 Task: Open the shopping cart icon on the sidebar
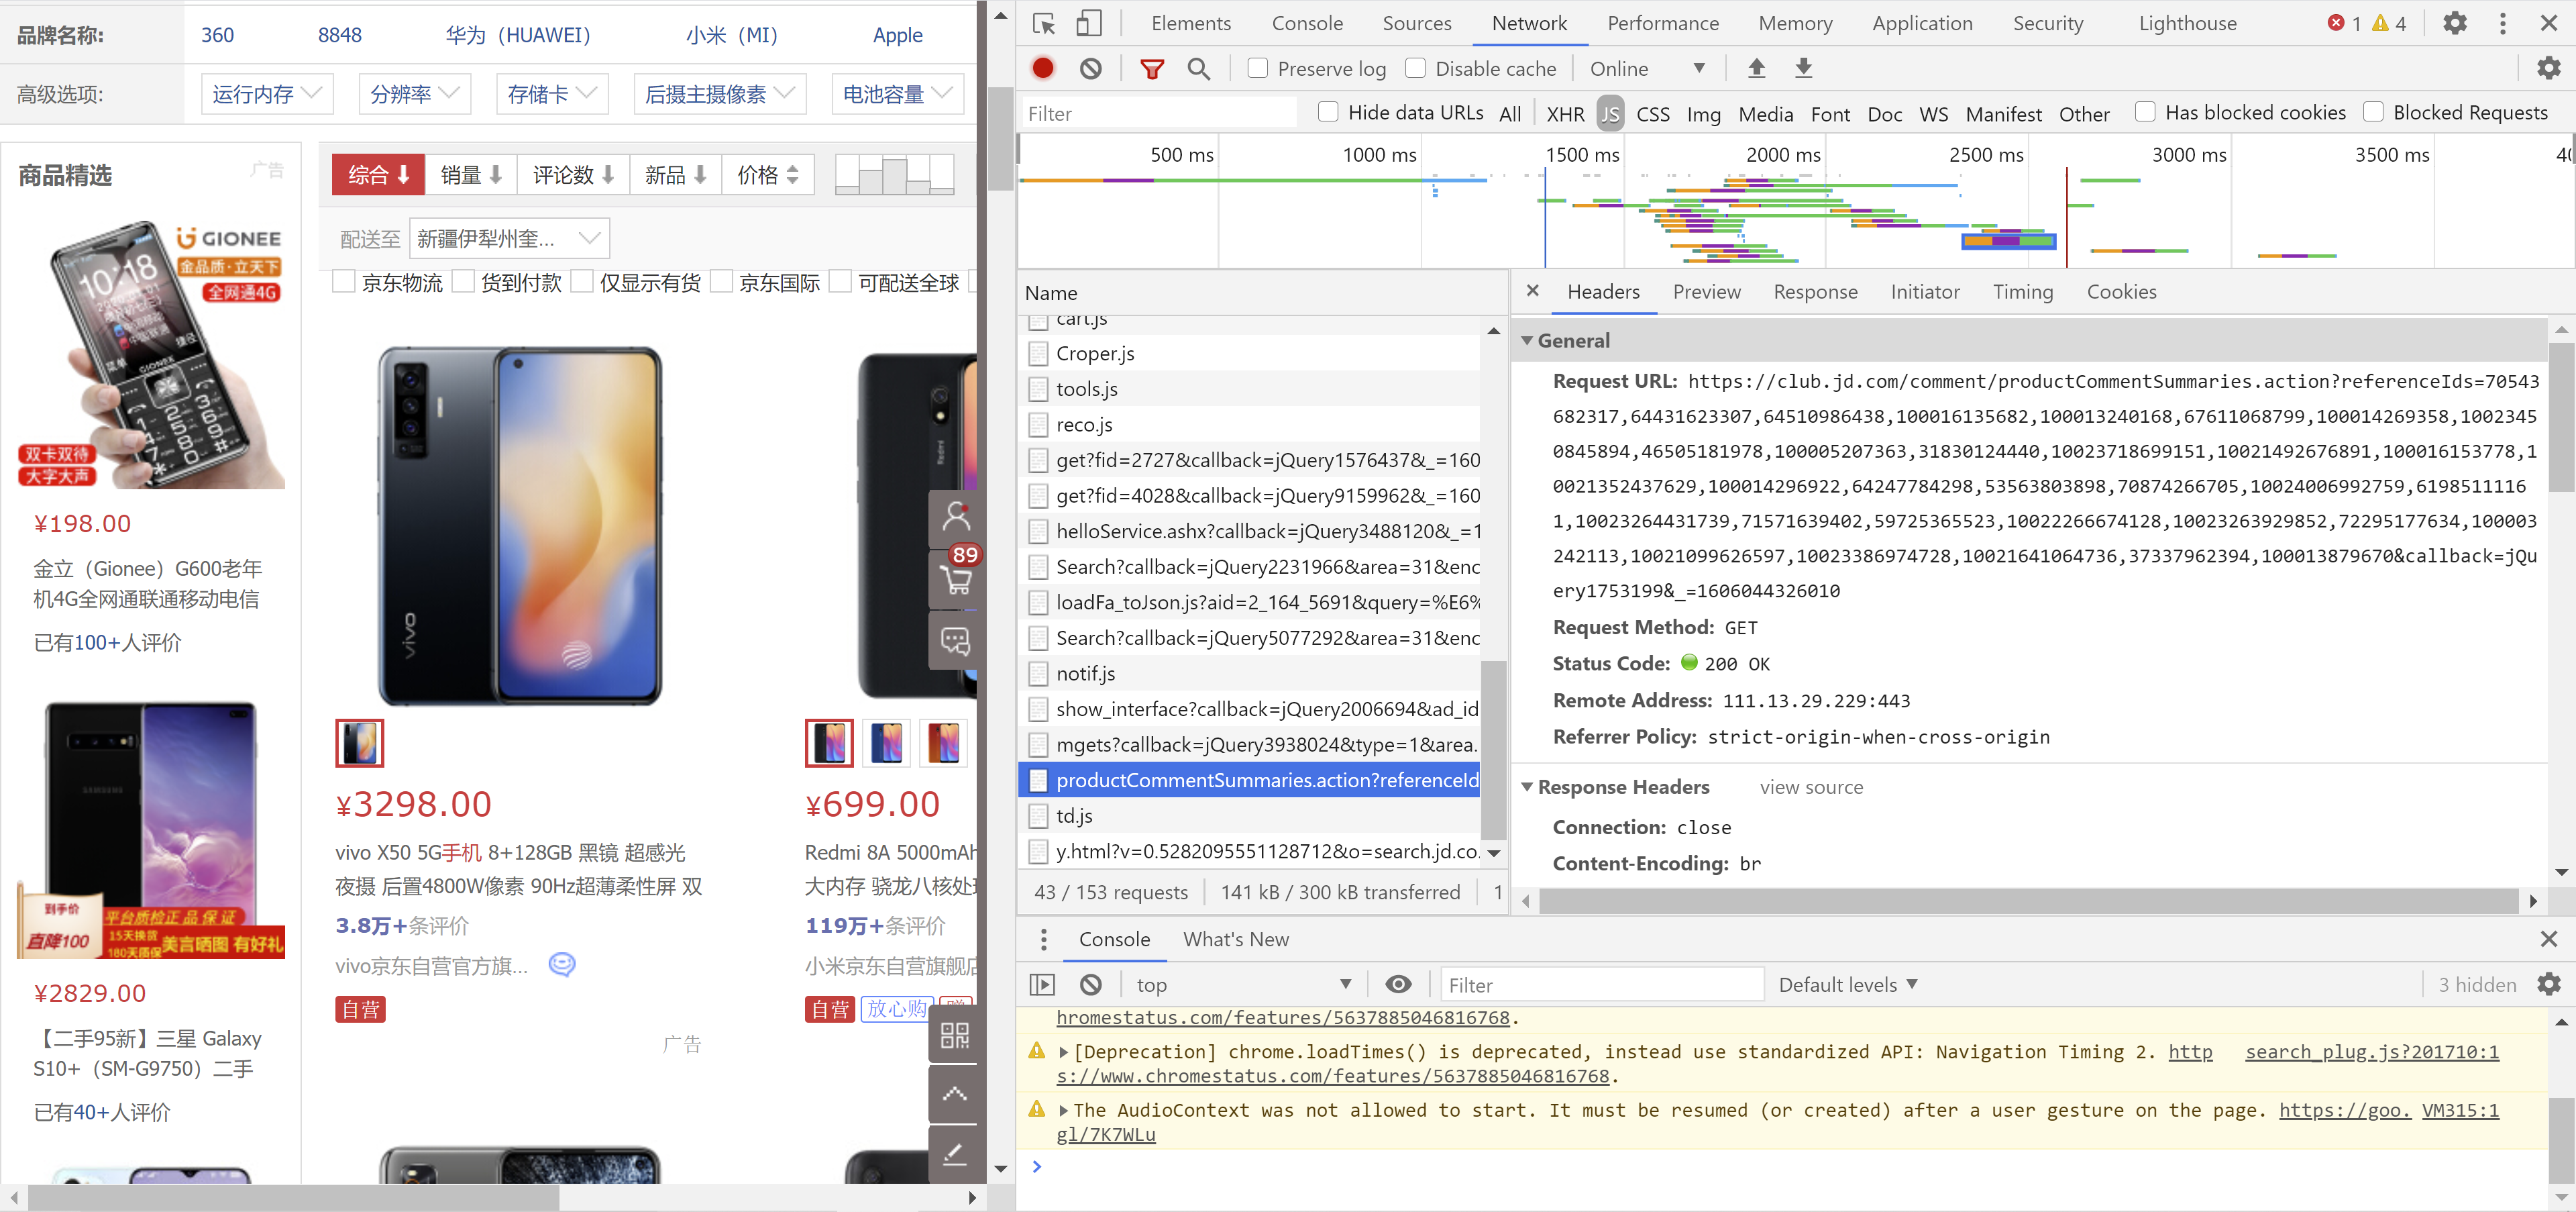click(955, 579)
